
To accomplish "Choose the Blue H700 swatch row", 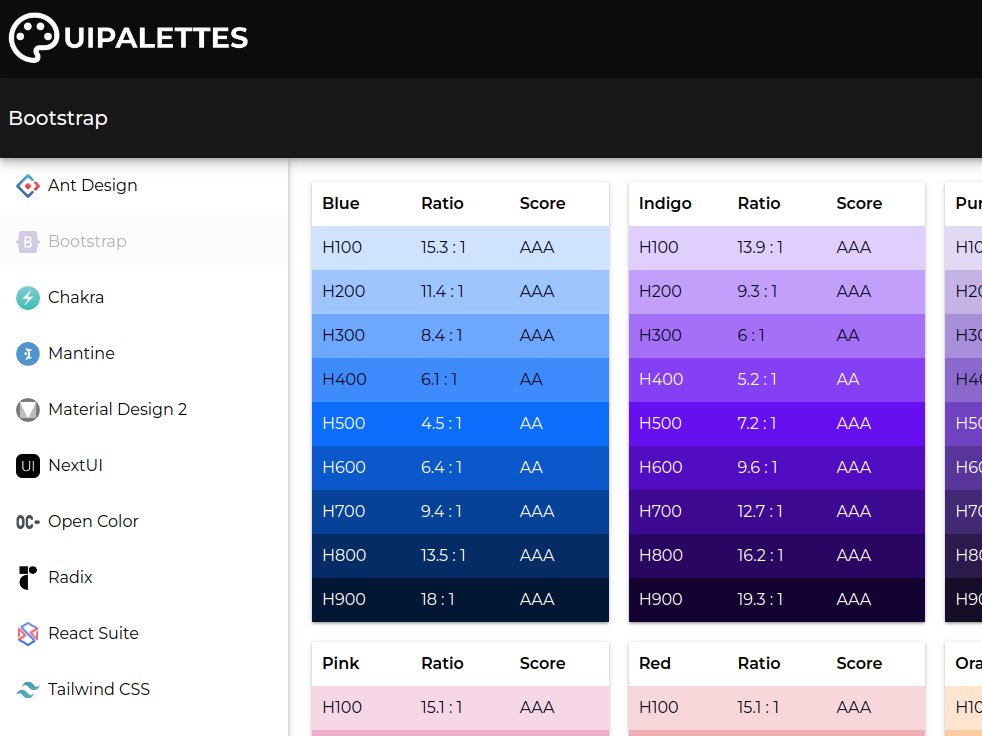I will [x=460, y=512].
